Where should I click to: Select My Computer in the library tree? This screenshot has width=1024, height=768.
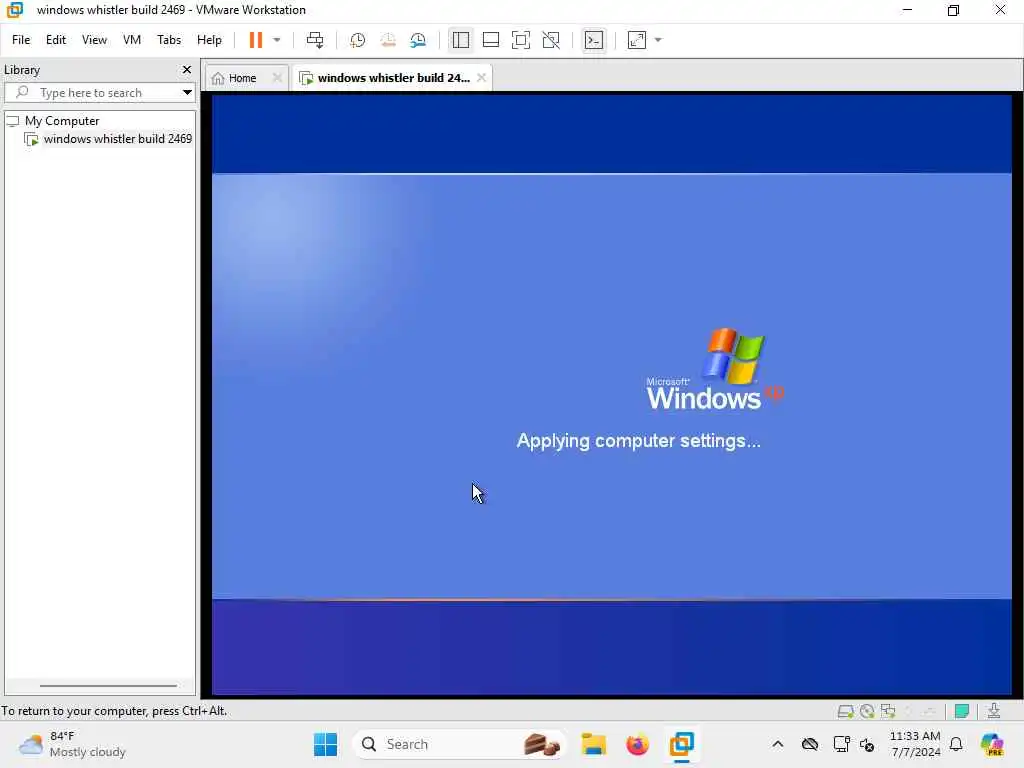tap(62, 121)
